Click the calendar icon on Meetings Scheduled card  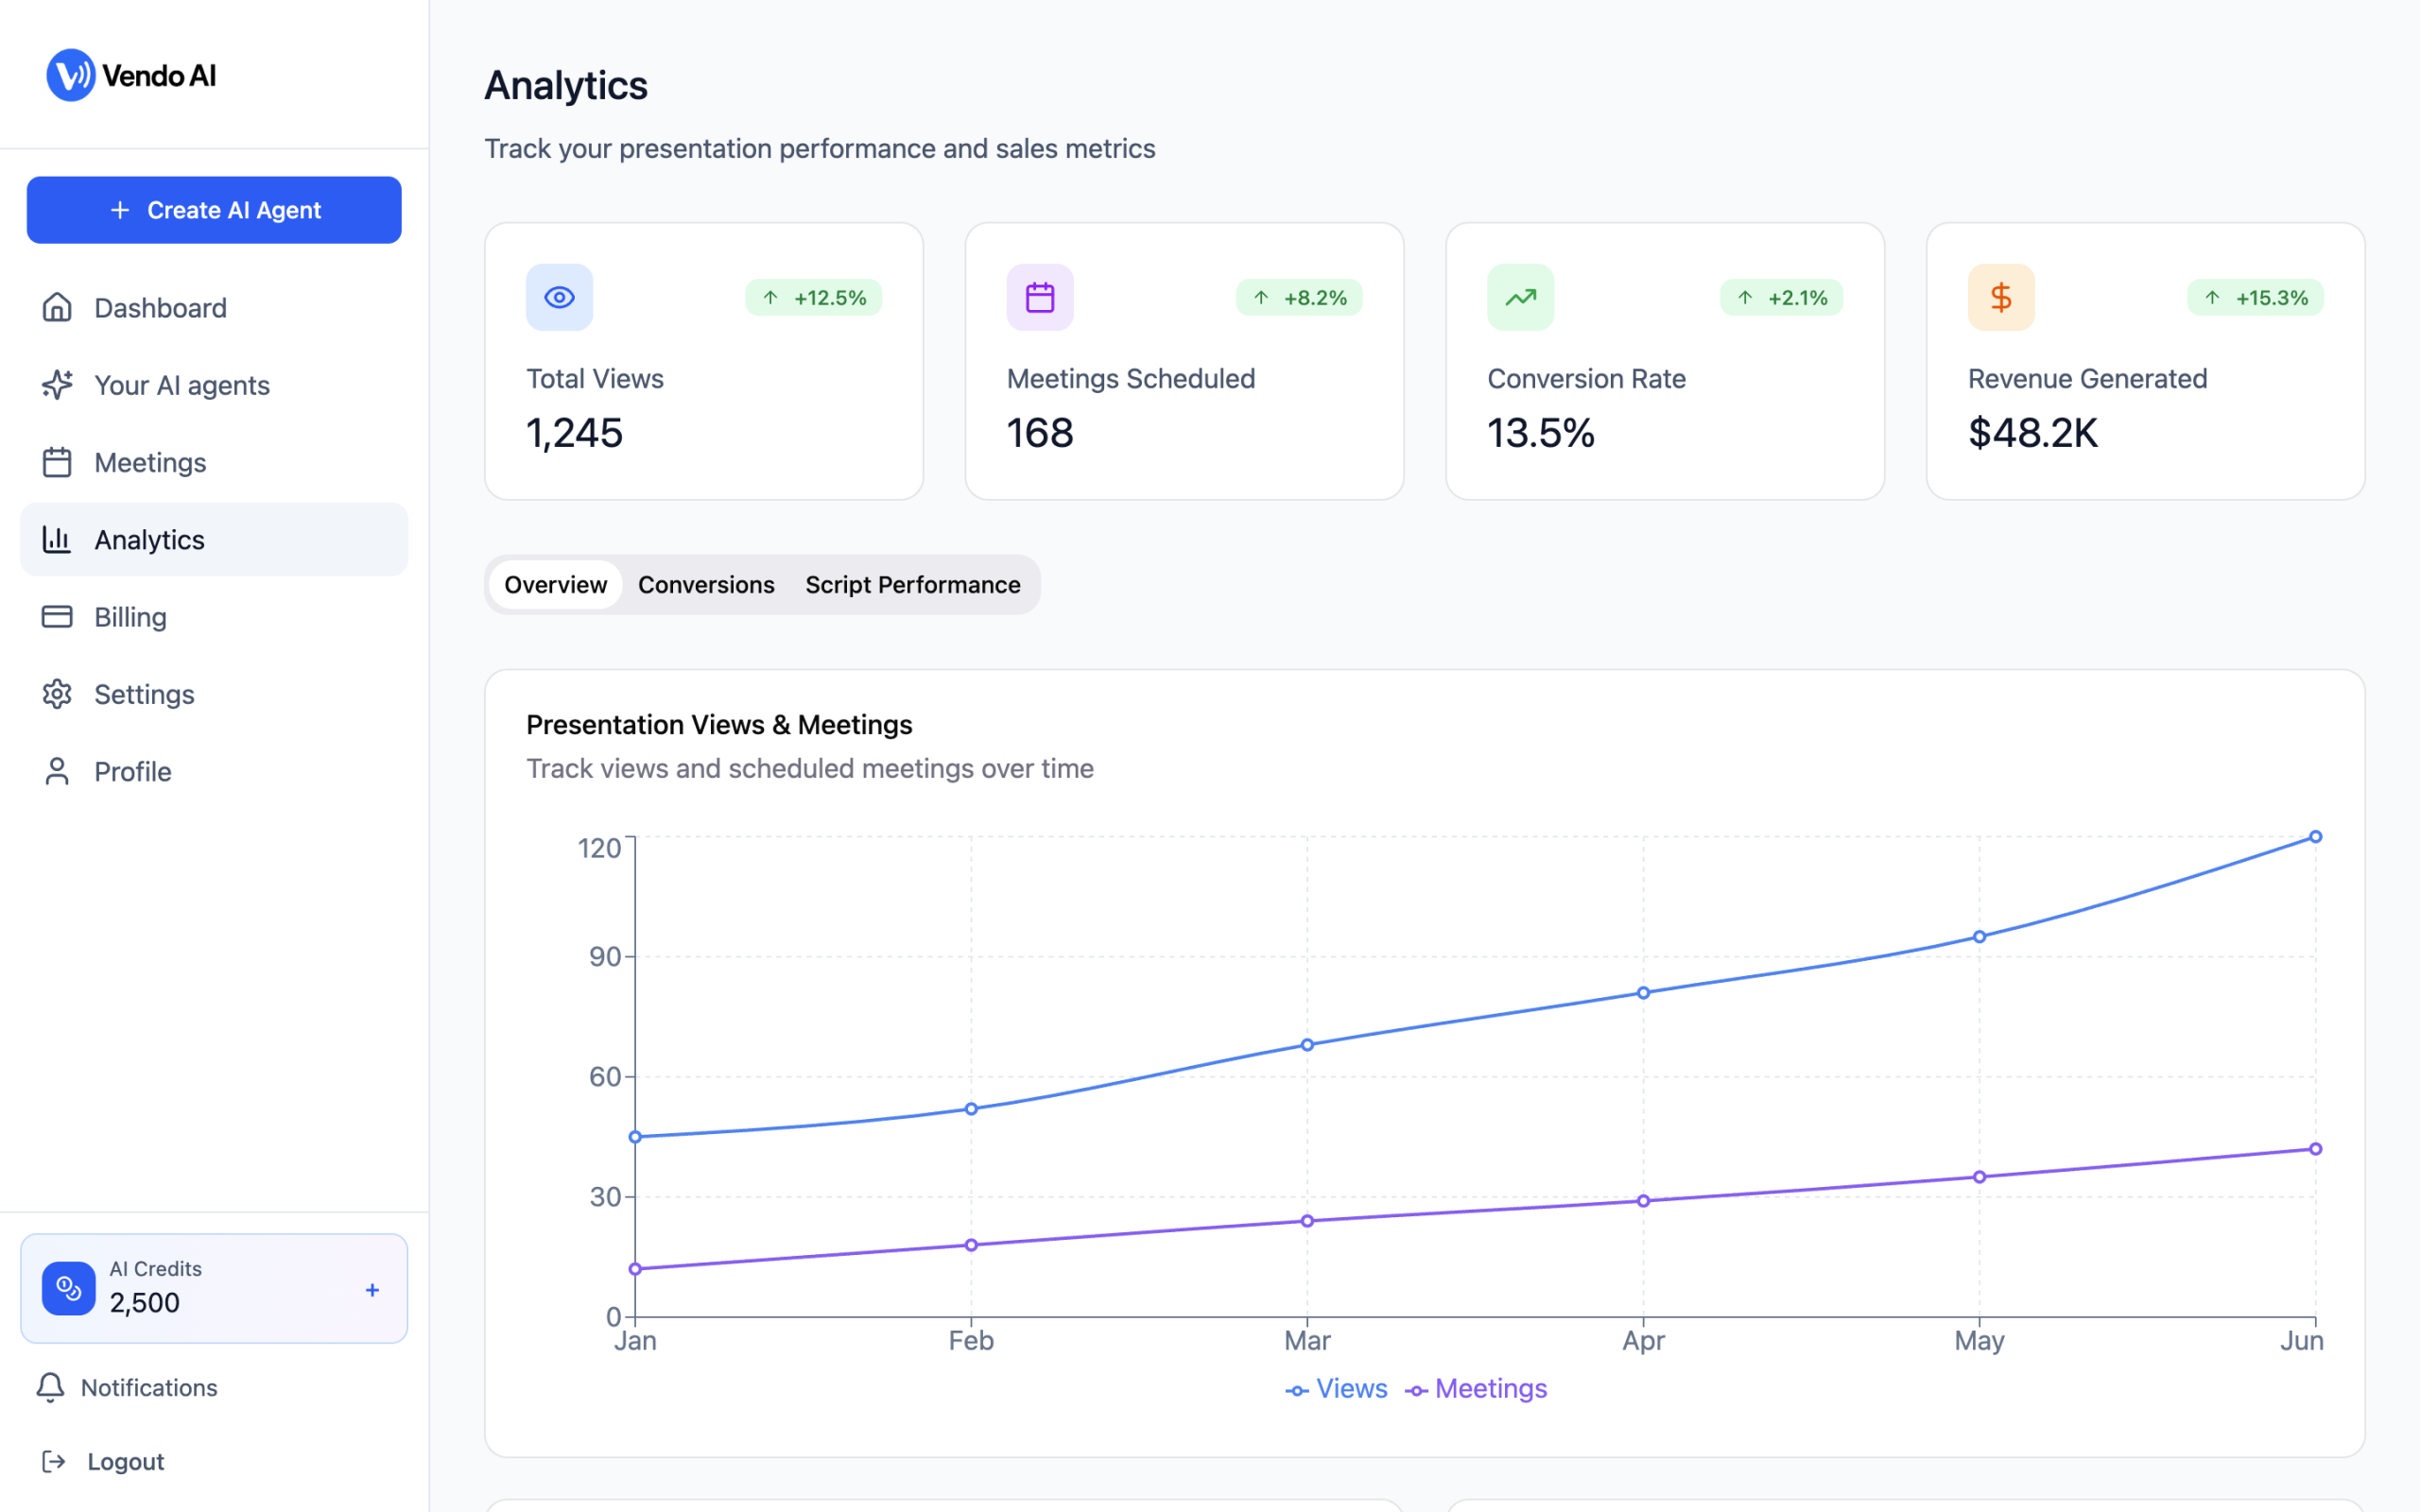1039,297
